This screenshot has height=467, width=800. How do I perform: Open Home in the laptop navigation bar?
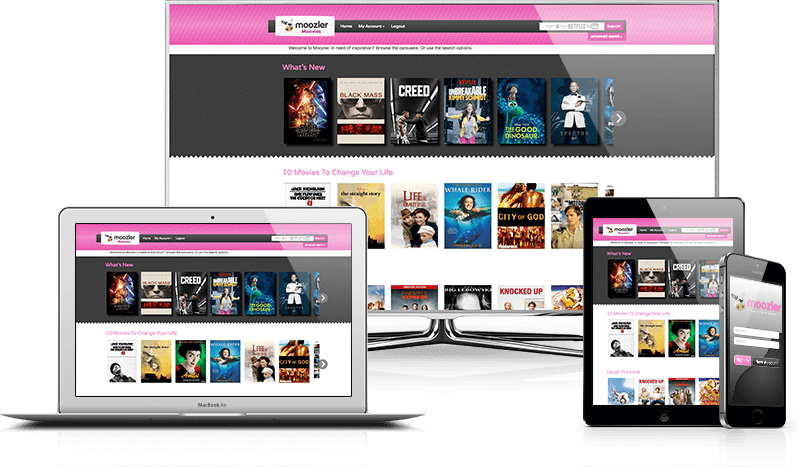146,238
